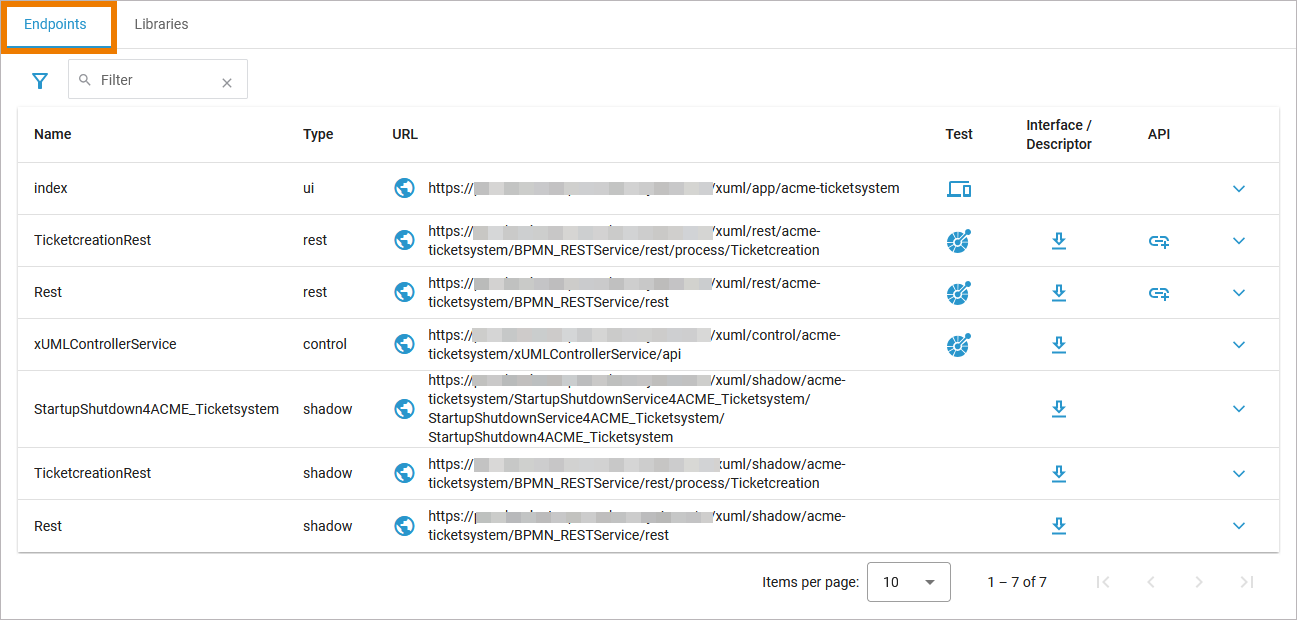
Task: Expand the xUMLControllerService row details
Action: tap(1239, 345)
